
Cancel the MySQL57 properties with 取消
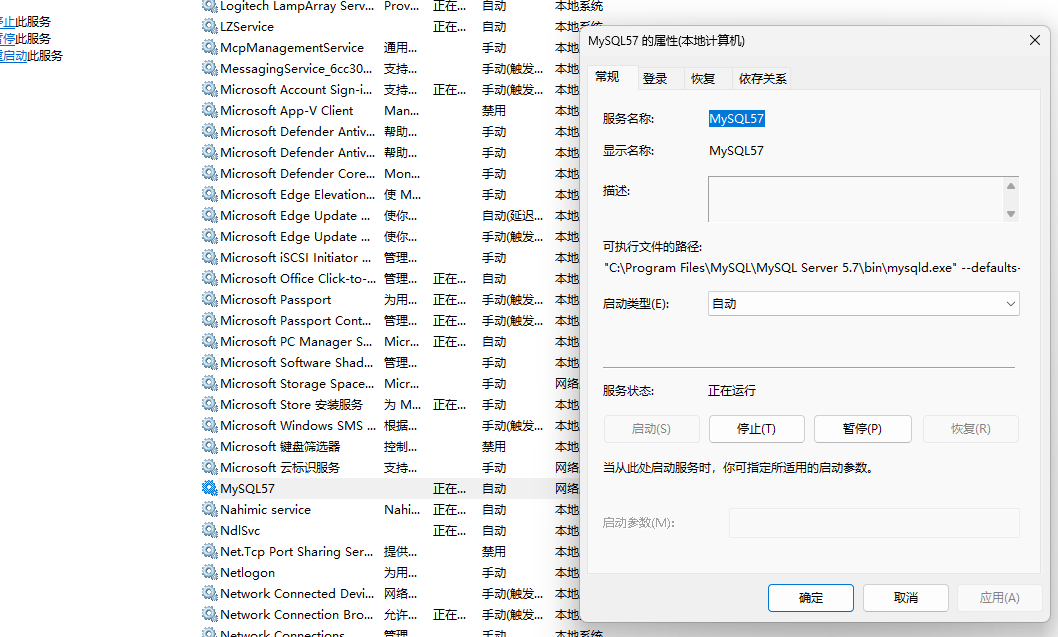(x=906, y=598)
